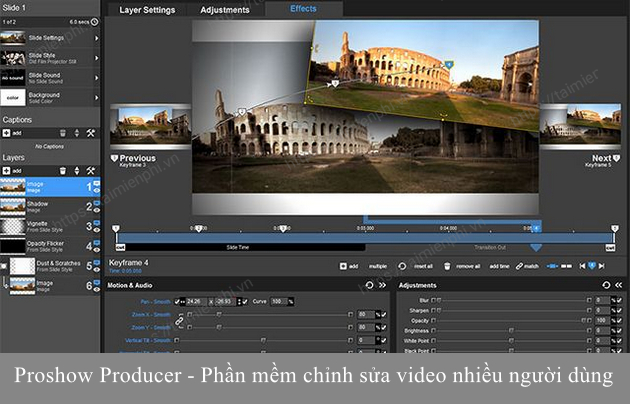Toggle the Zoom X checkbox after percent

pyautogui.click(x=384, y=315)
